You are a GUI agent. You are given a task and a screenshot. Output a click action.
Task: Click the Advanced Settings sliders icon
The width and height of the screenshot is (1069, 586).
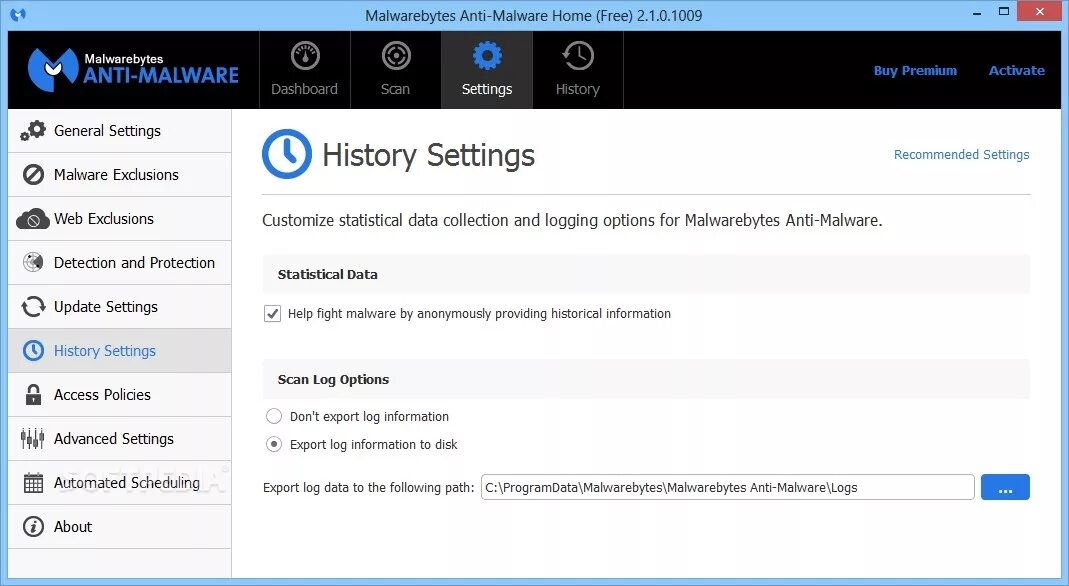pyautogui.click(x=33, y=438)
